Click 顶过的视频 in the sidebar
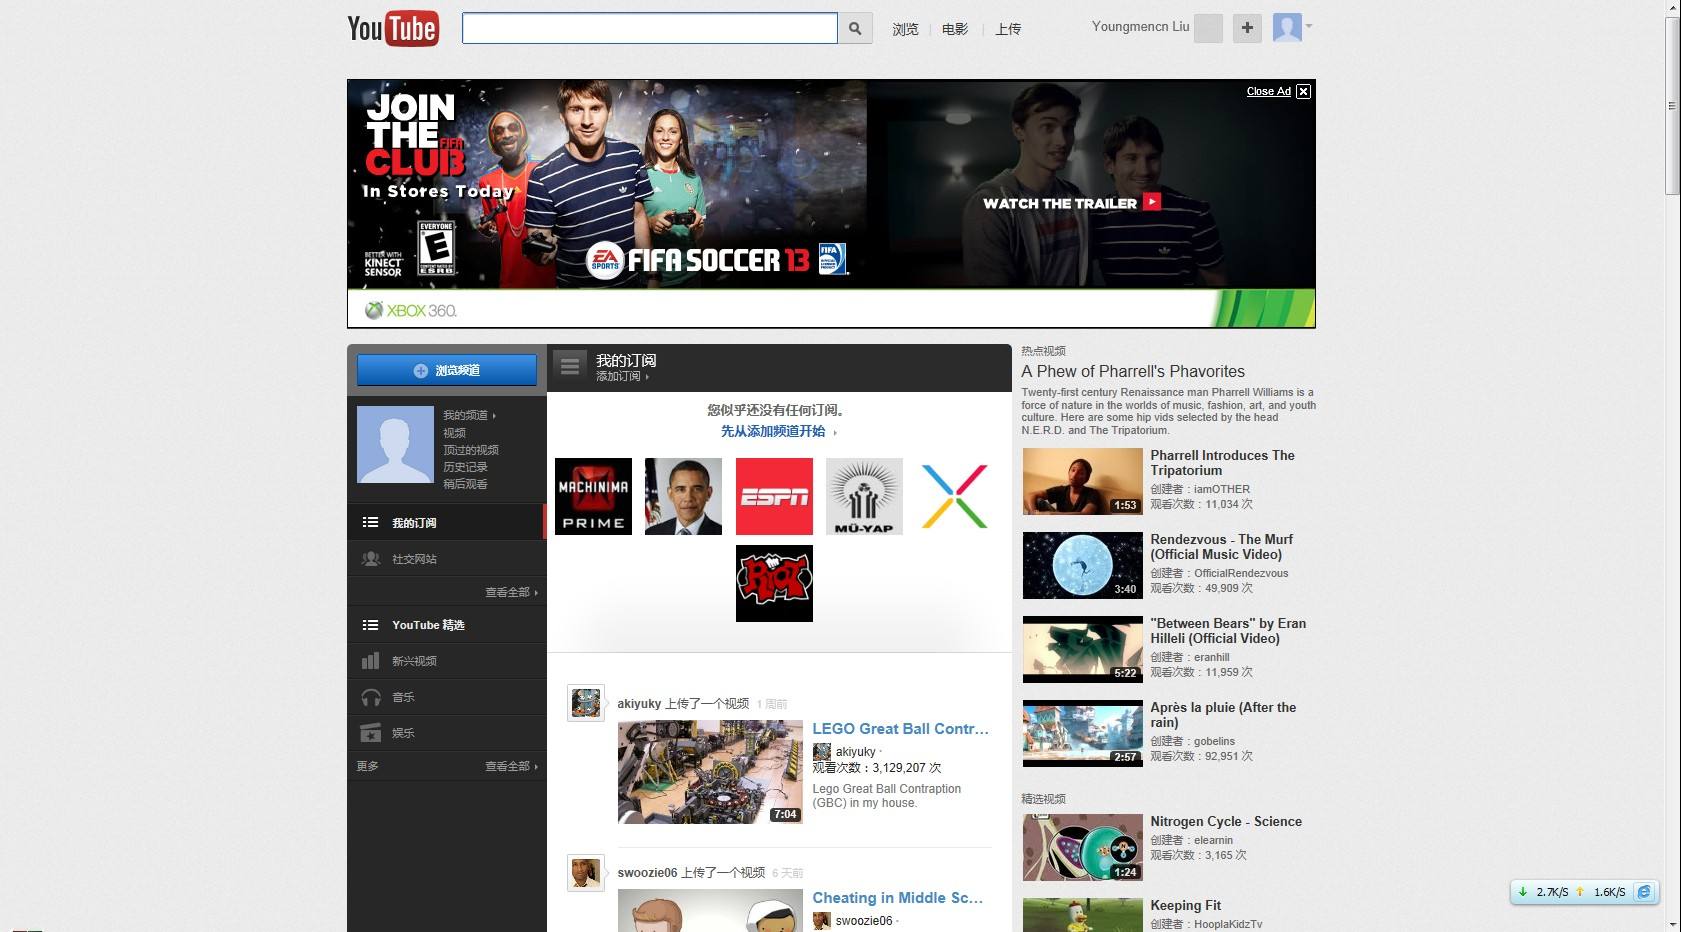 pos(471,450)
